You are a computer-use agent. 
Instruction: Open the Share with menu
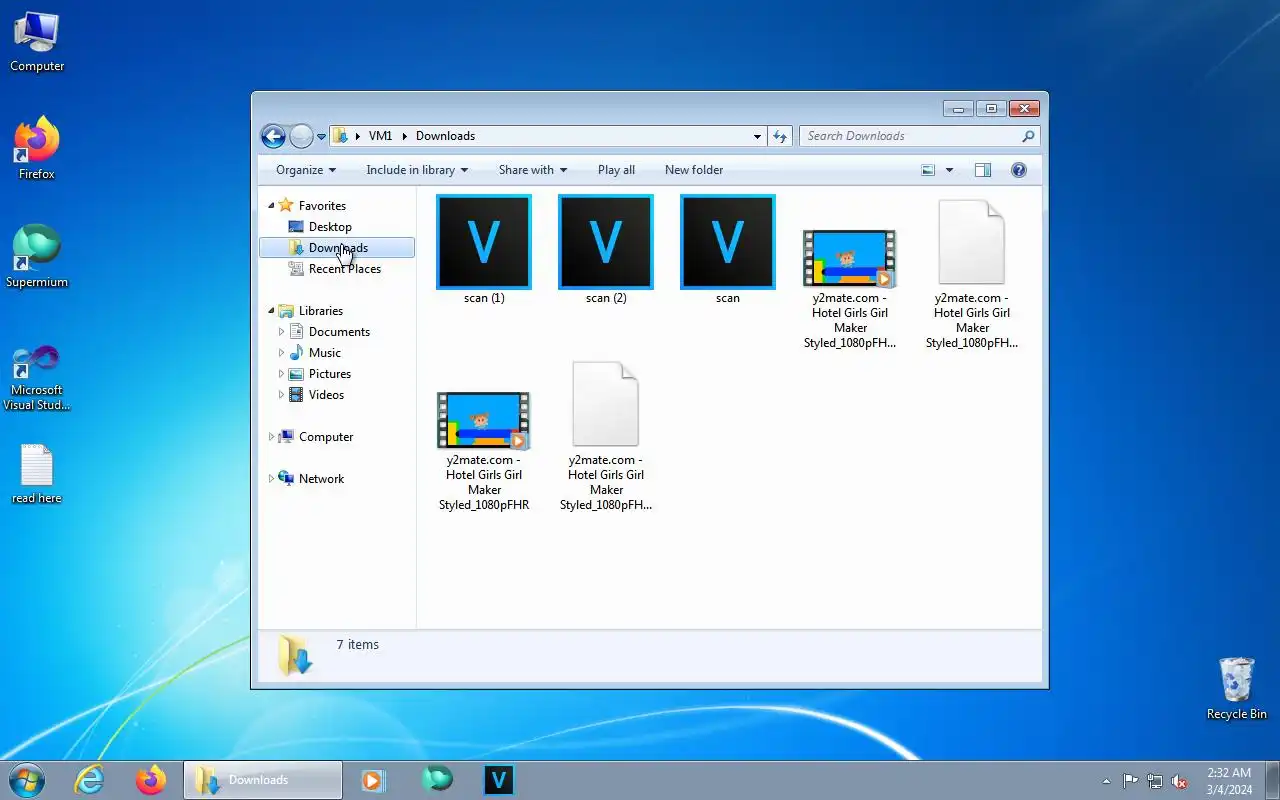coord(533,170)
